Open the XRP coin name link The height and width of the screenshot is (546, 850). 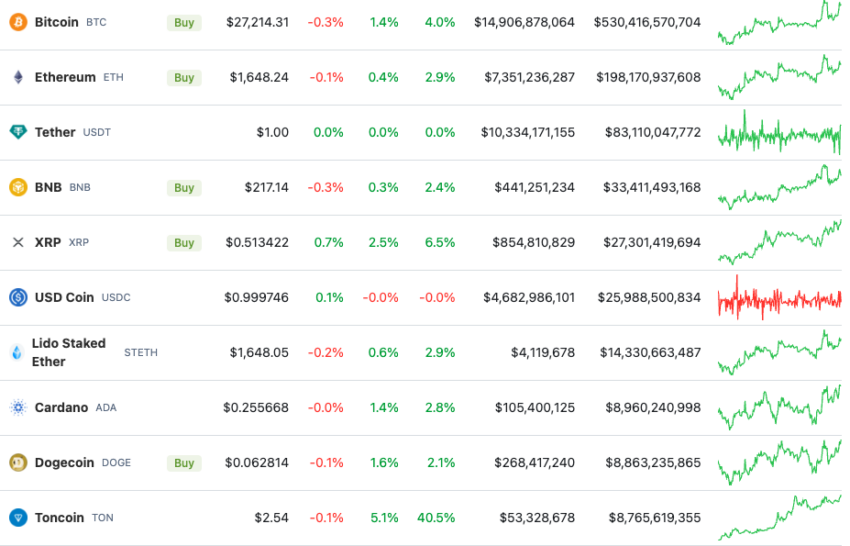pyautogui.click(x=48, y=242)
